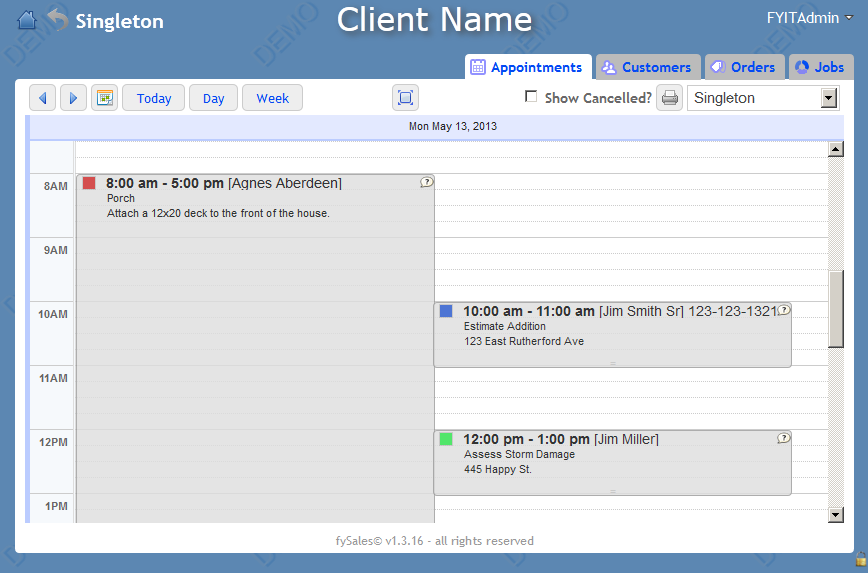Open the 8:00 am - 5:00 pm Agnes Aberdeen appointment

pyautogui.click(x=255, y=349)
